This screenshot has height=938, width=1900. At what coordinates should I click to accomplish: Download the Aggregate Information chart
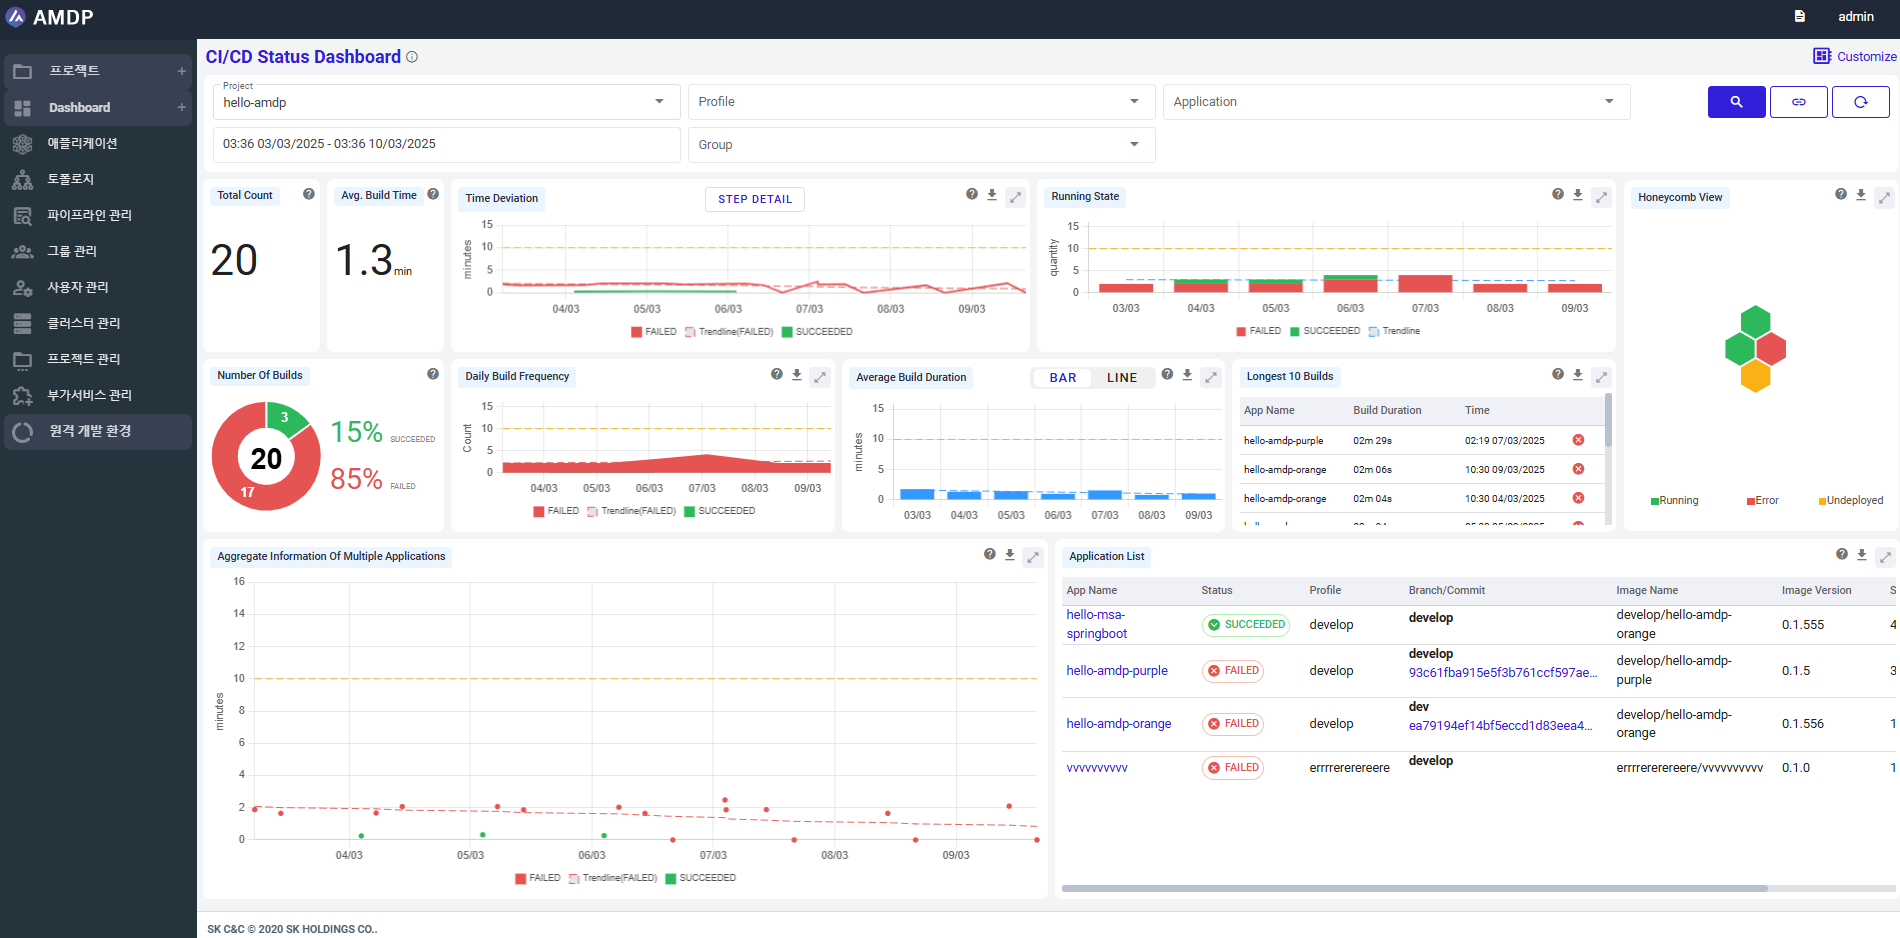pos(1010,555)
